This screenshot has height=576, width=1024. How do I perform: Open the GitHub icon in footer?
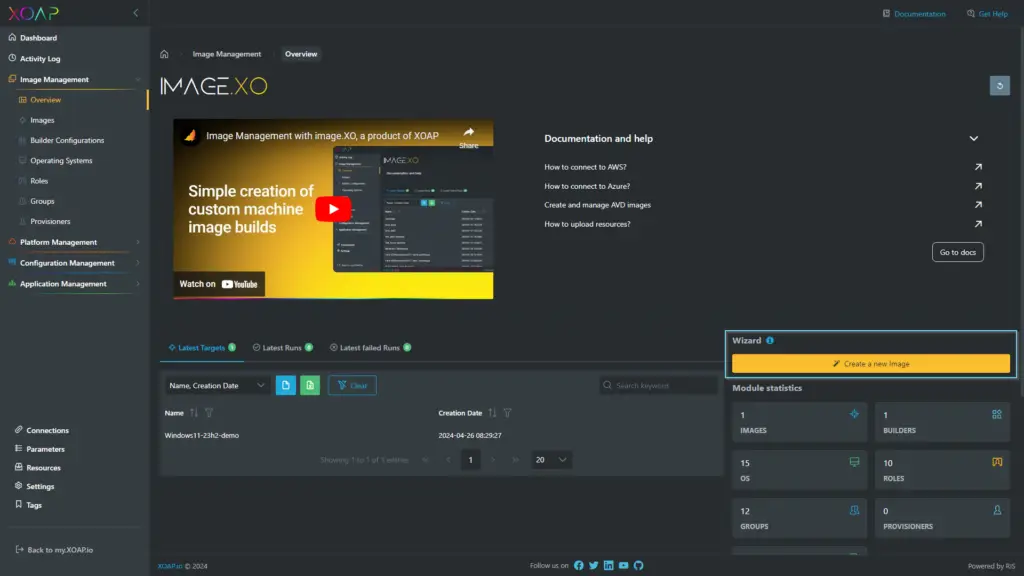pyautogui.click(x=638, y=566)
